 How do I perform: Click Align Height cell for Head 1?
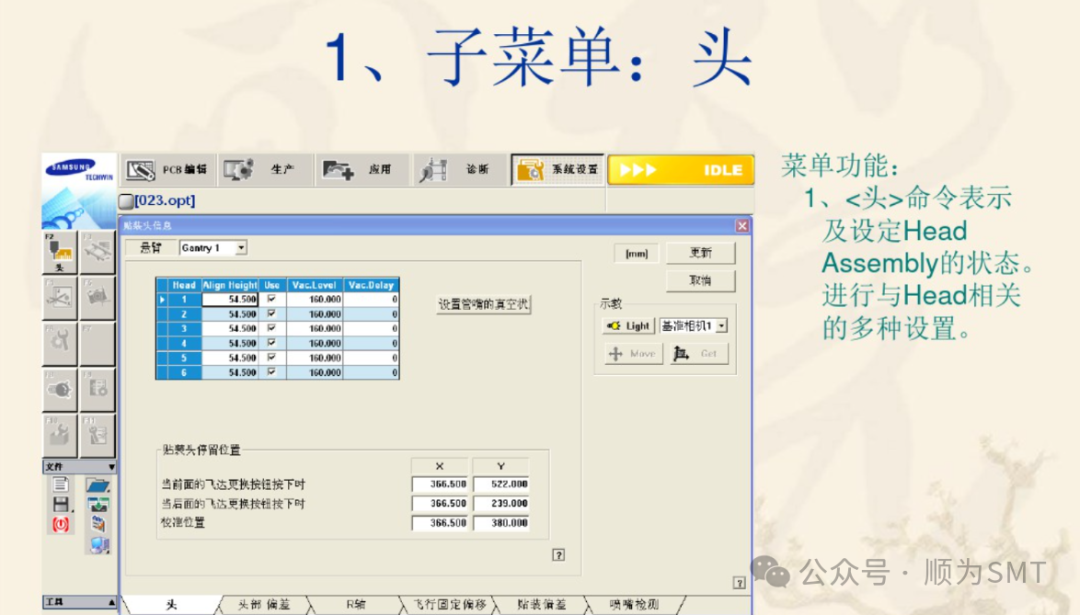coord(230,299)
